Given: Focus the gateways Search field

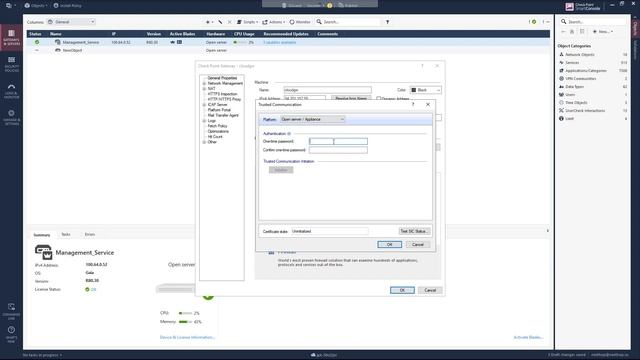Looking at the screenshot, I should tap(349, 22).
